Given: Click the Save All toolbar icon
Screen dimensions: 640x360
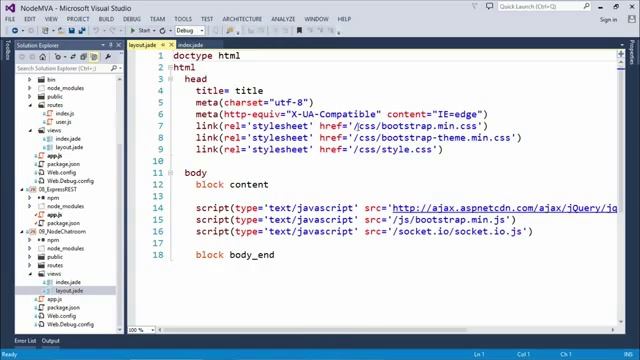Looking at the screenshot, I should (x=82, y=31).
